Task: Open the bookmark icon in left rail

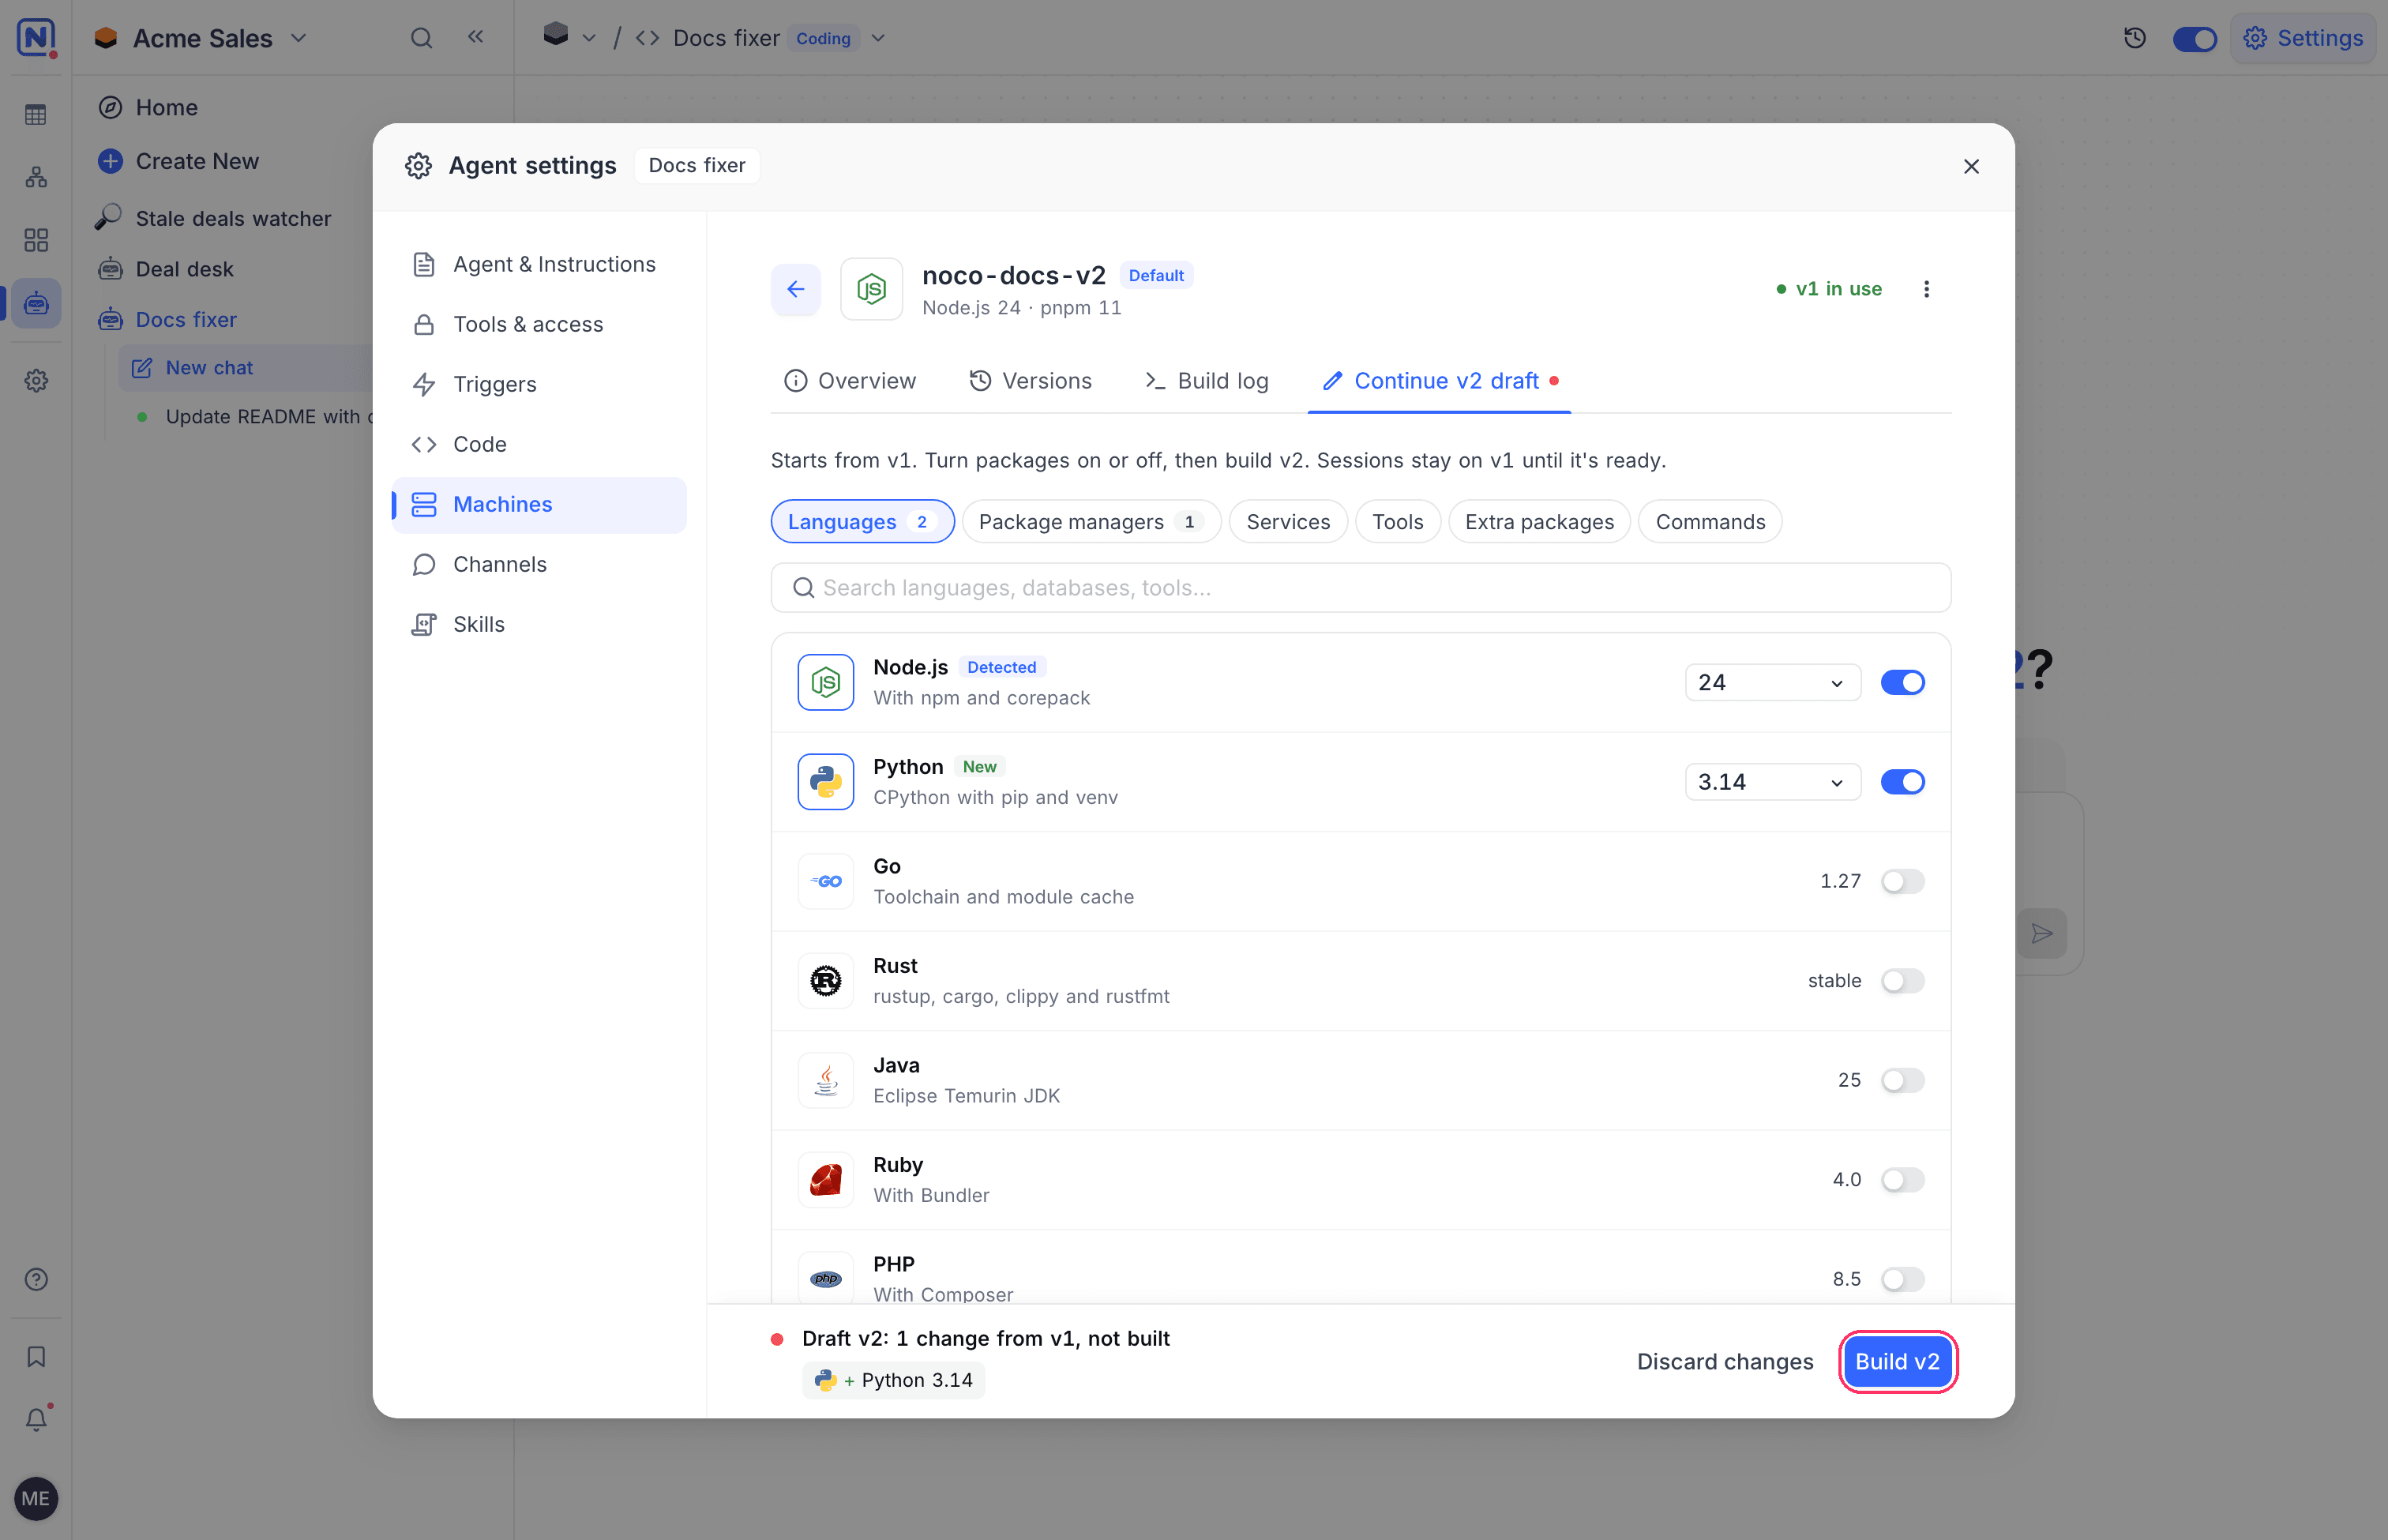Action: tap(36, 1356)
